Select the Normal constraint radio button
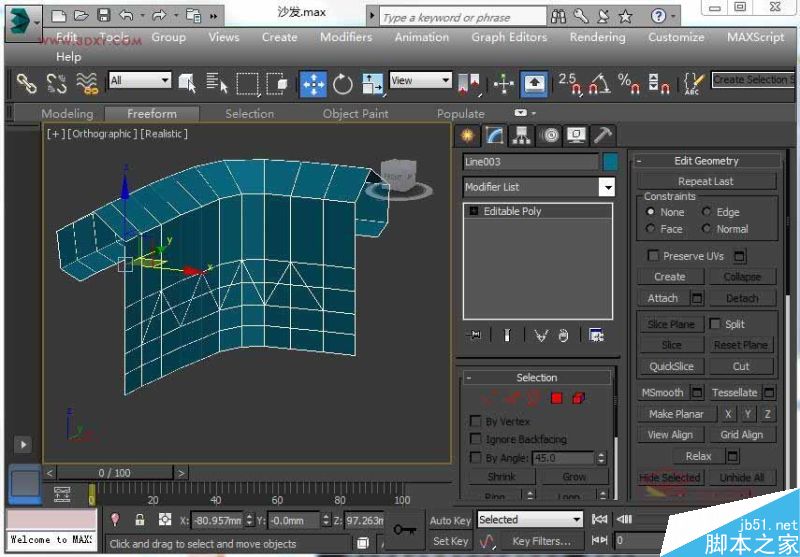Screen dimensions: 800x557 pyautogui.click(x=707, y=229)
